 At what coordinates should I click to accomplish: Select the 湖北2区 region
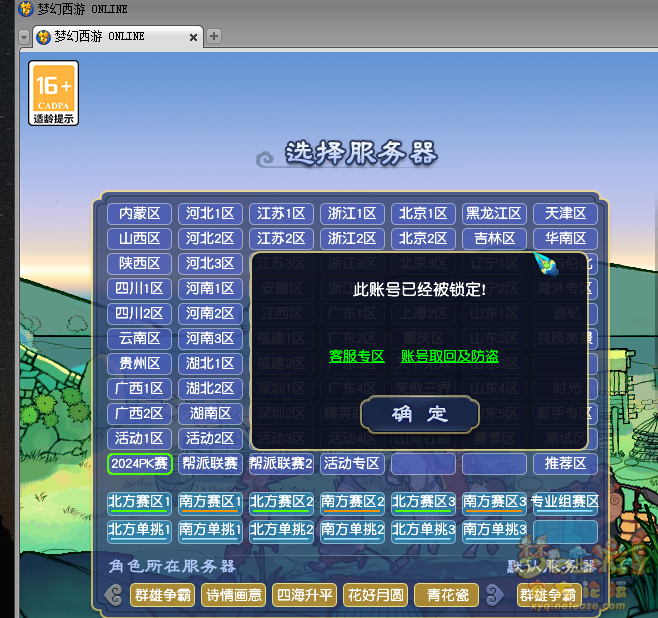pyautogui.click(x=210, y=389)
